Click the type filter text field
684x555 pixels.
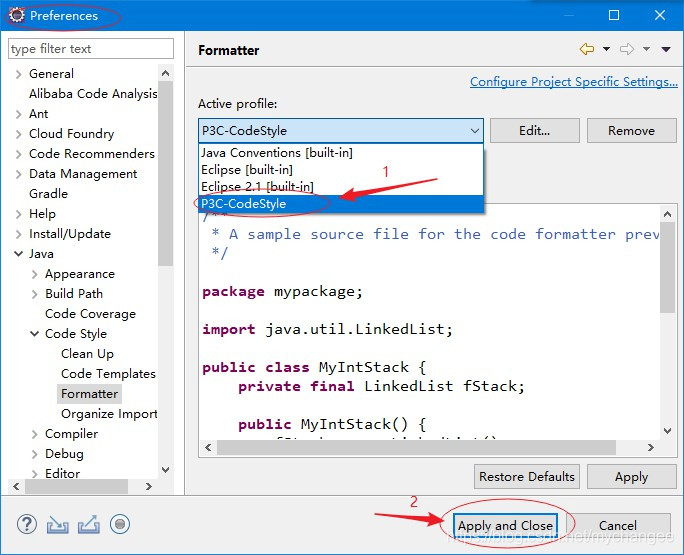90,49
